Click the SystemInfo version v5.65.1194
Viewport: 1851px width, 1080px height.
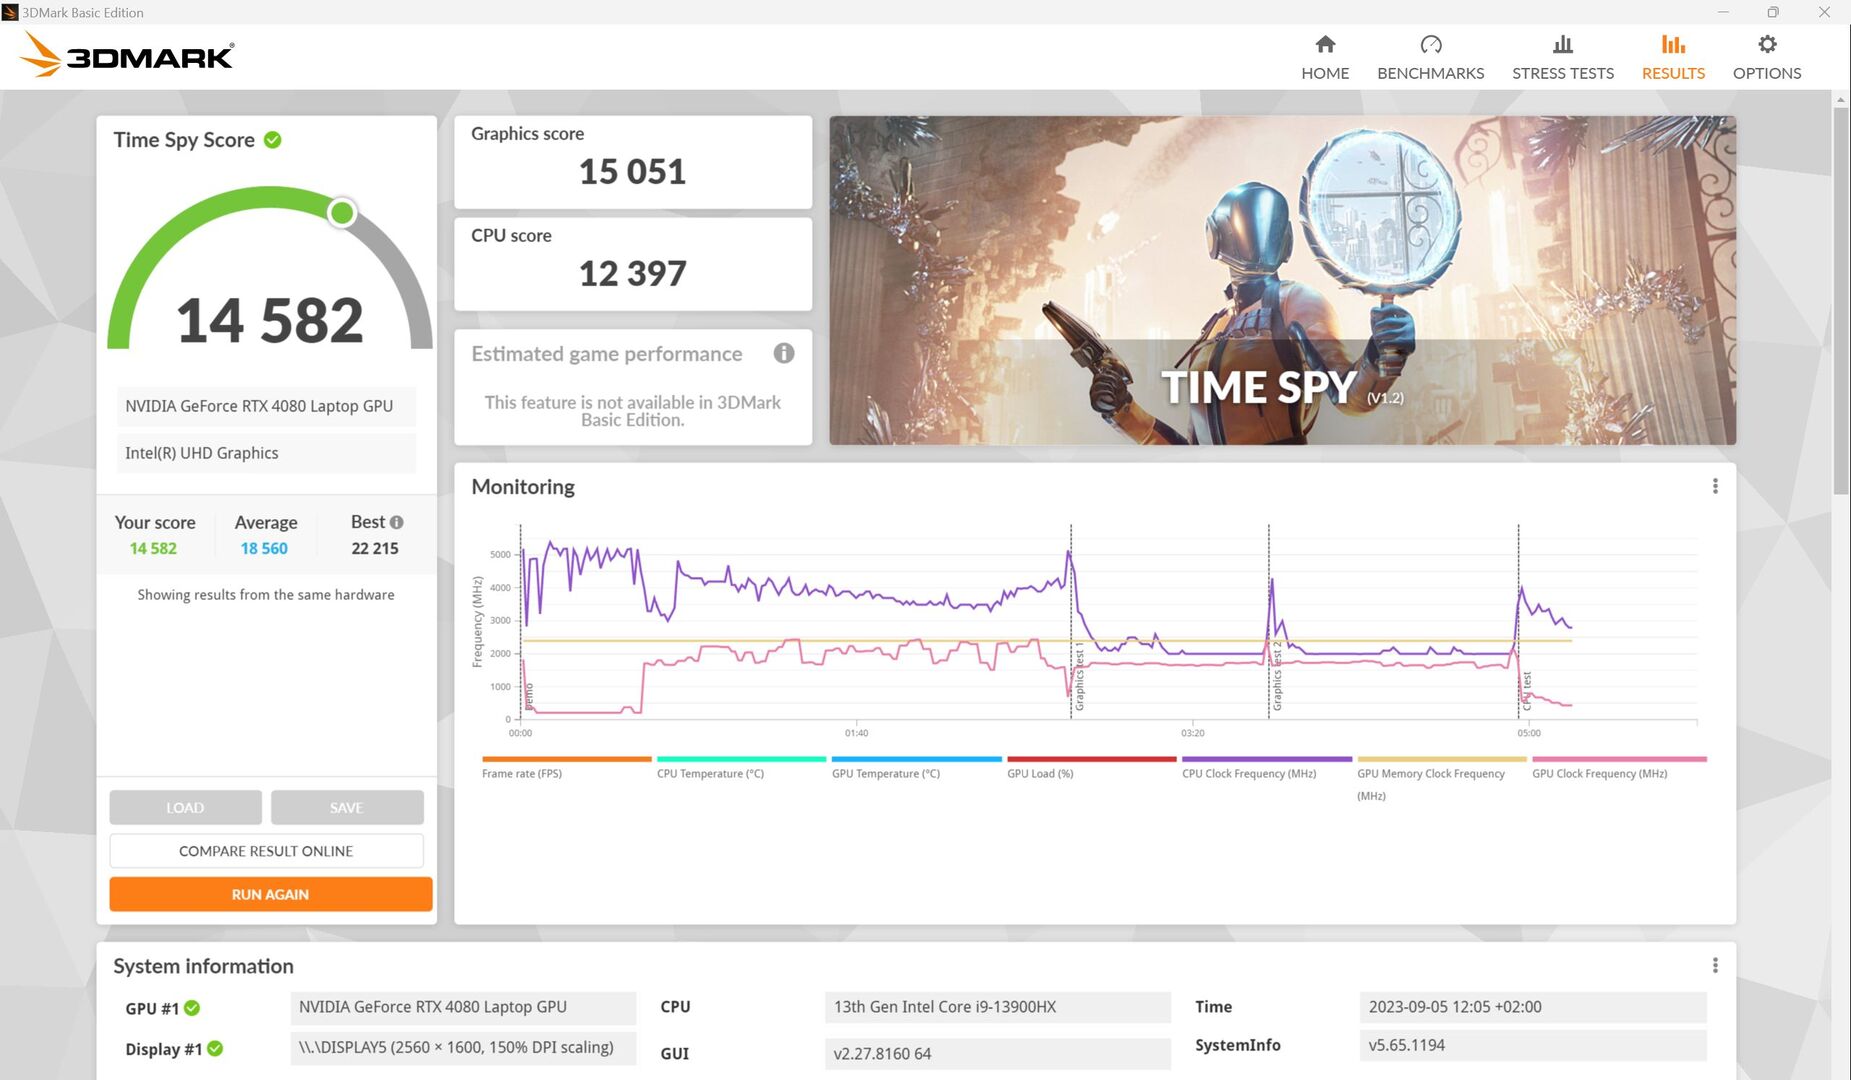1533,1045
